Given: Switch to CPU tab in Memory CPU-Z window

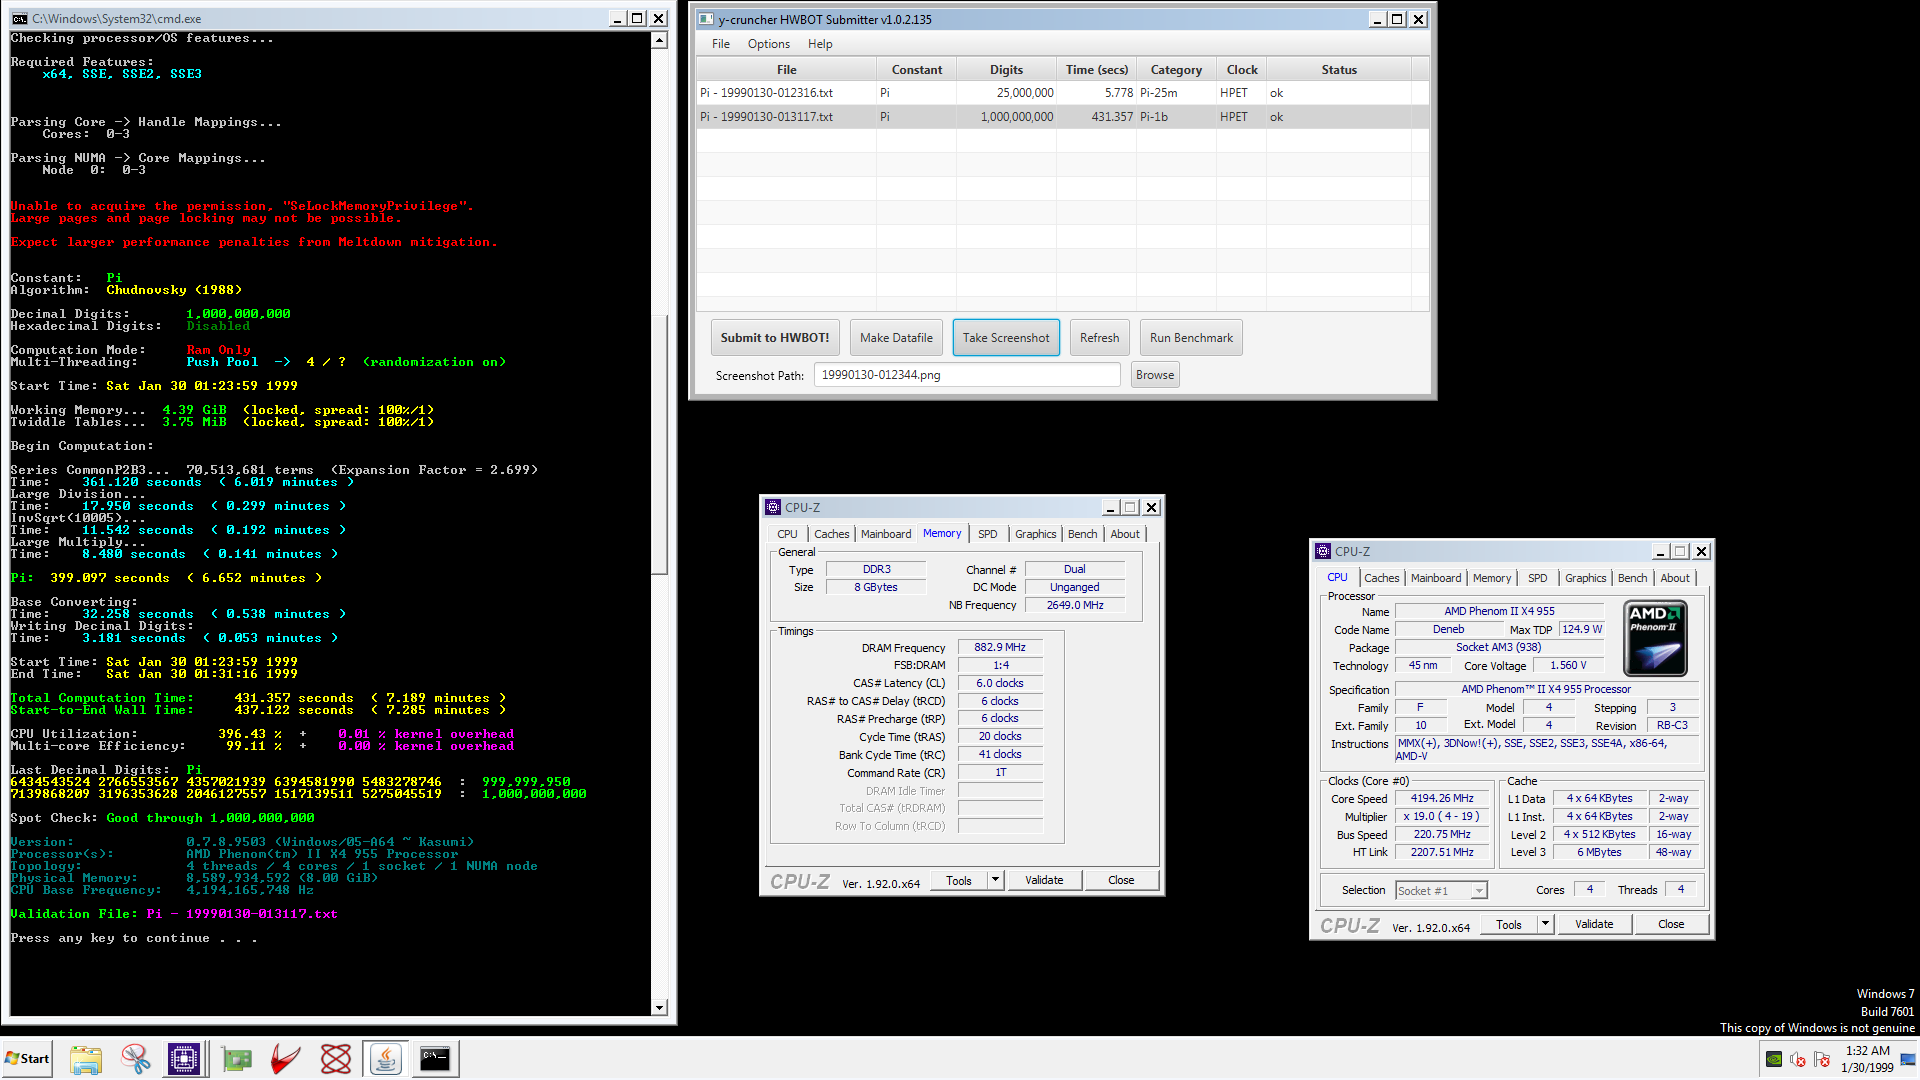Looking at the screenshot, I should tap(787, 534).
